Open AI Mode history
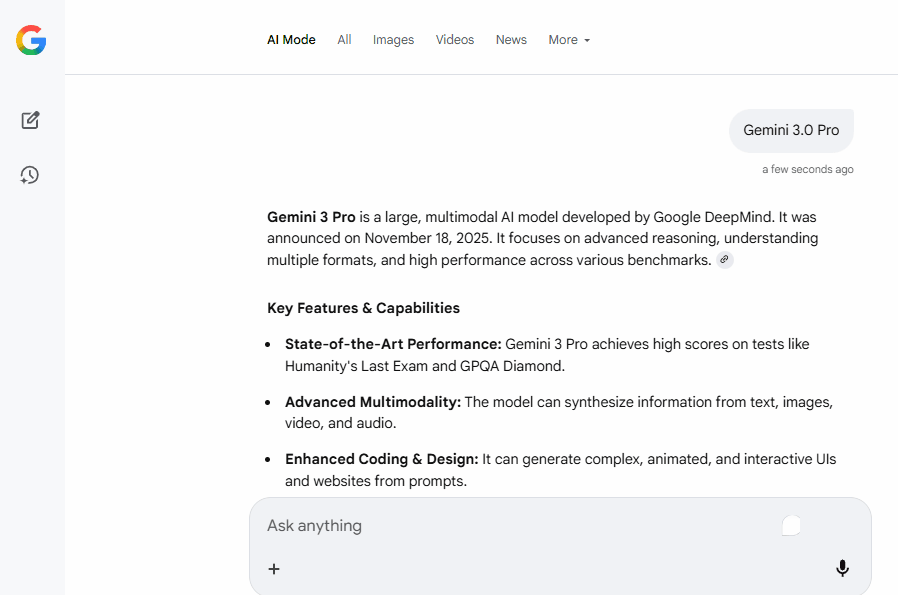 click(x=30, y=175)
